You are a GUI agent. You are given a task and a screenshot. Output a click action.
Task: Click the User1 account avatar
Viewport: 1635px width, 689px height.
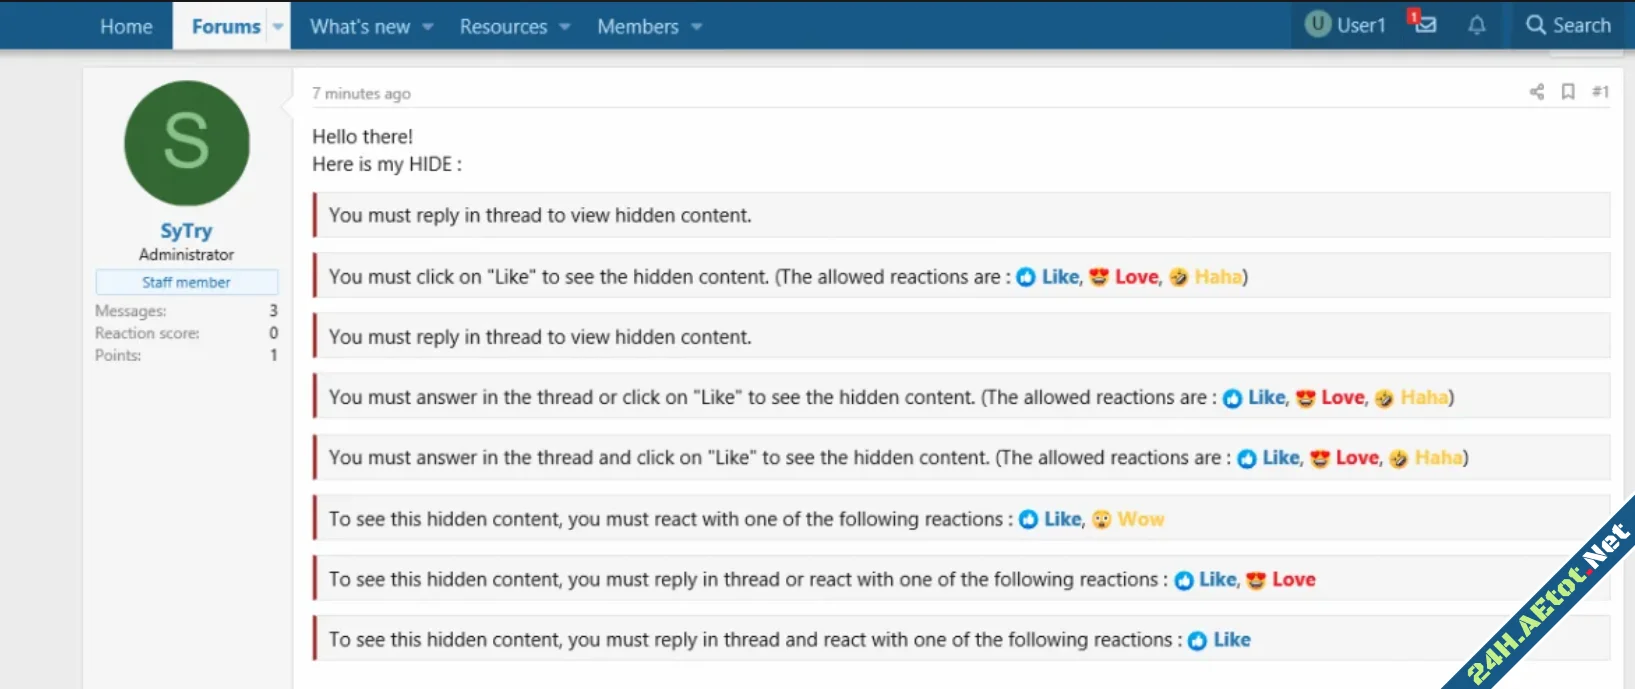[x=1318, y=25]
